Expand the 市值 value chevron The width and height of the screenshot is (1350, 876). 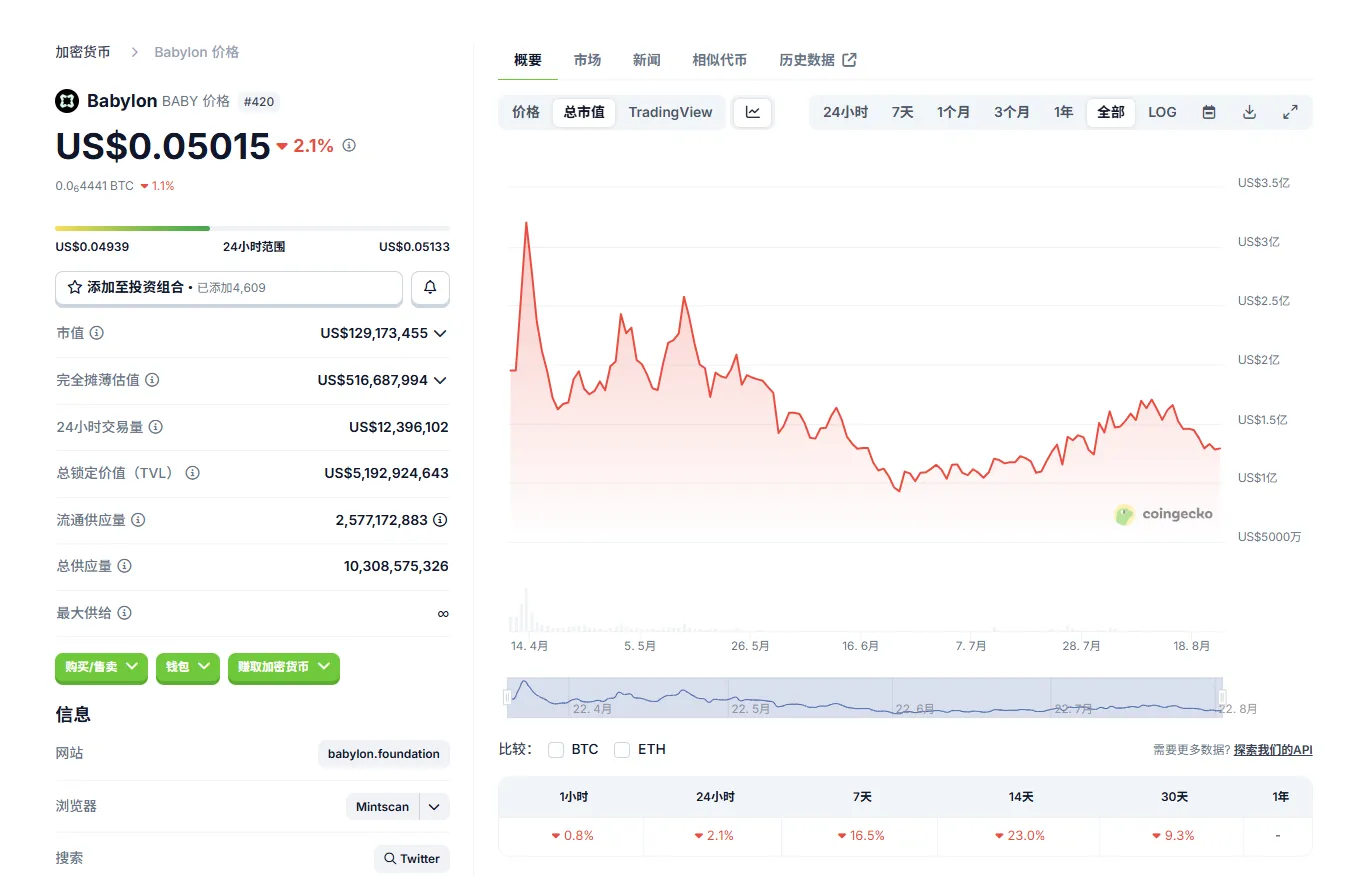(440, 333)
